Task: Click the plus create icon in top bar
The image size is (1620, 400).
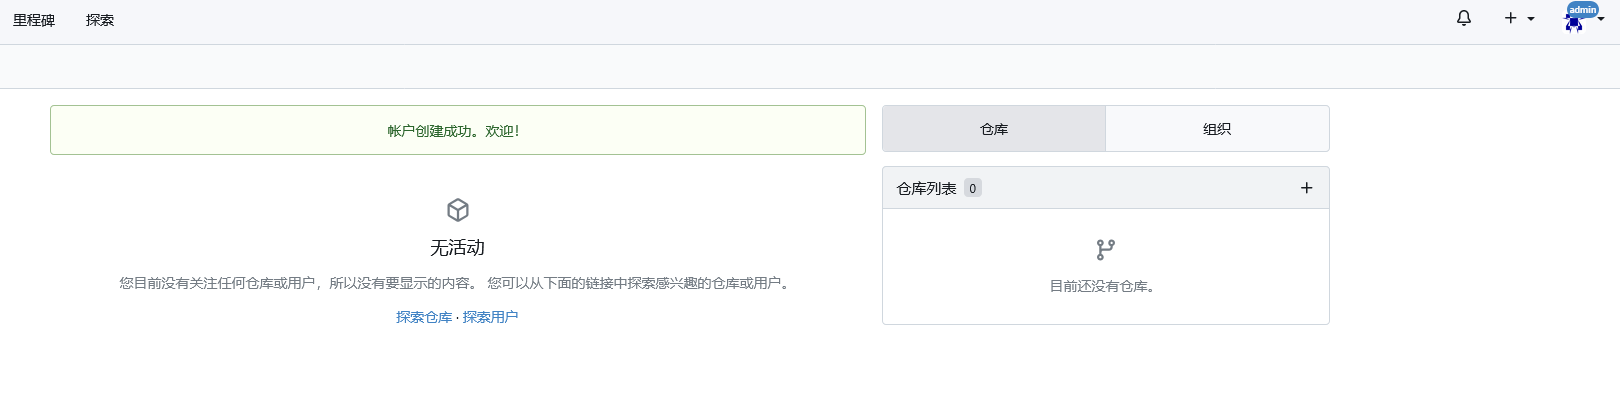Action: [x=1510, y=18]
